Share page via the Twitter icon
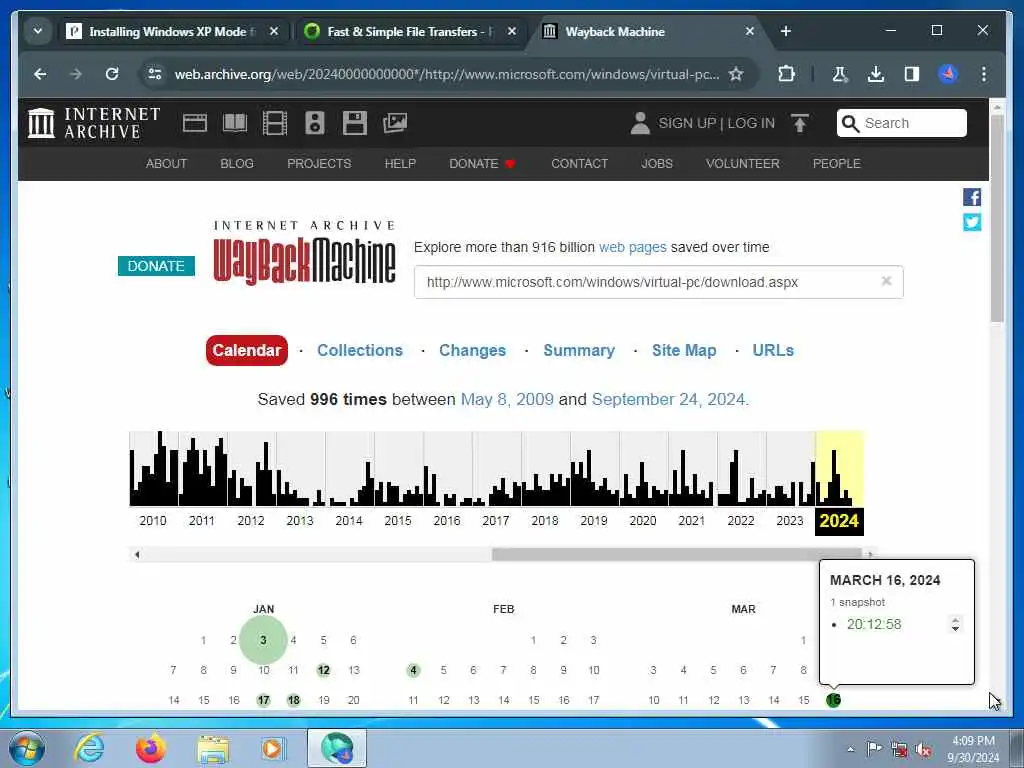This screenshot has width=1024, height=768. 972,222
